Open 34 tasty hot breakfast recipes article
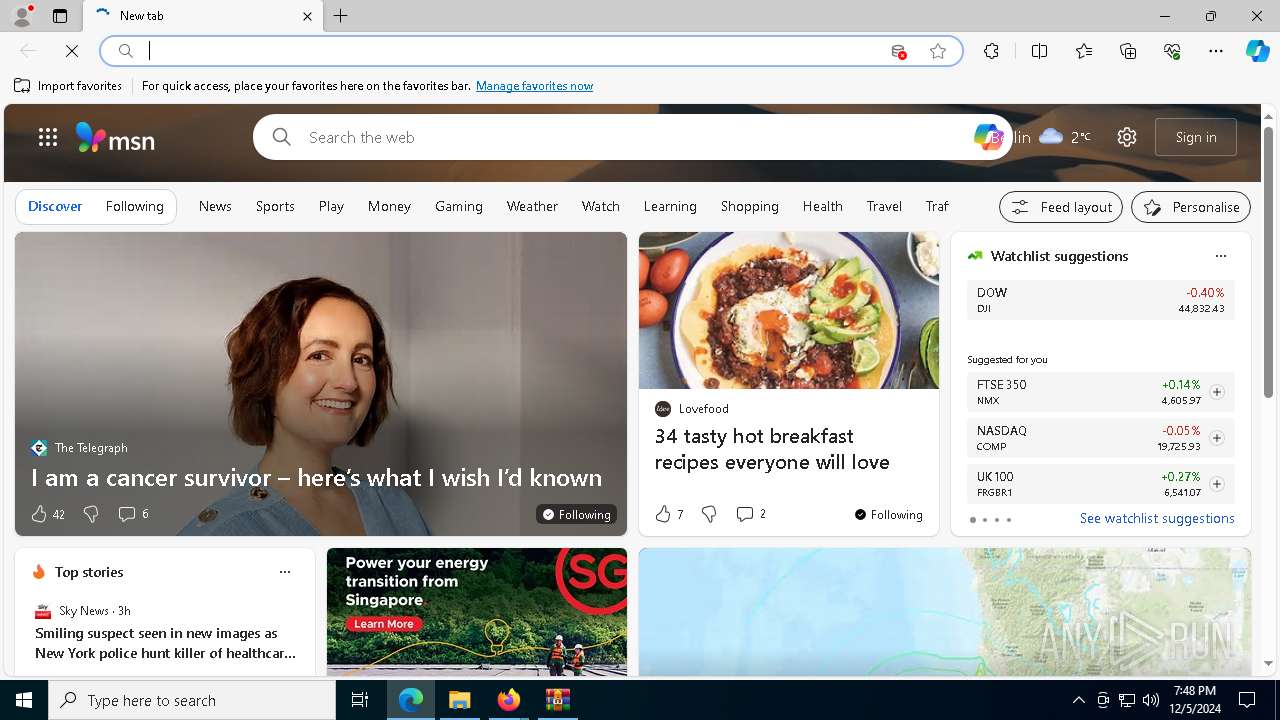The width and height of the screenshot is (1280, 720). pos(772,449)
